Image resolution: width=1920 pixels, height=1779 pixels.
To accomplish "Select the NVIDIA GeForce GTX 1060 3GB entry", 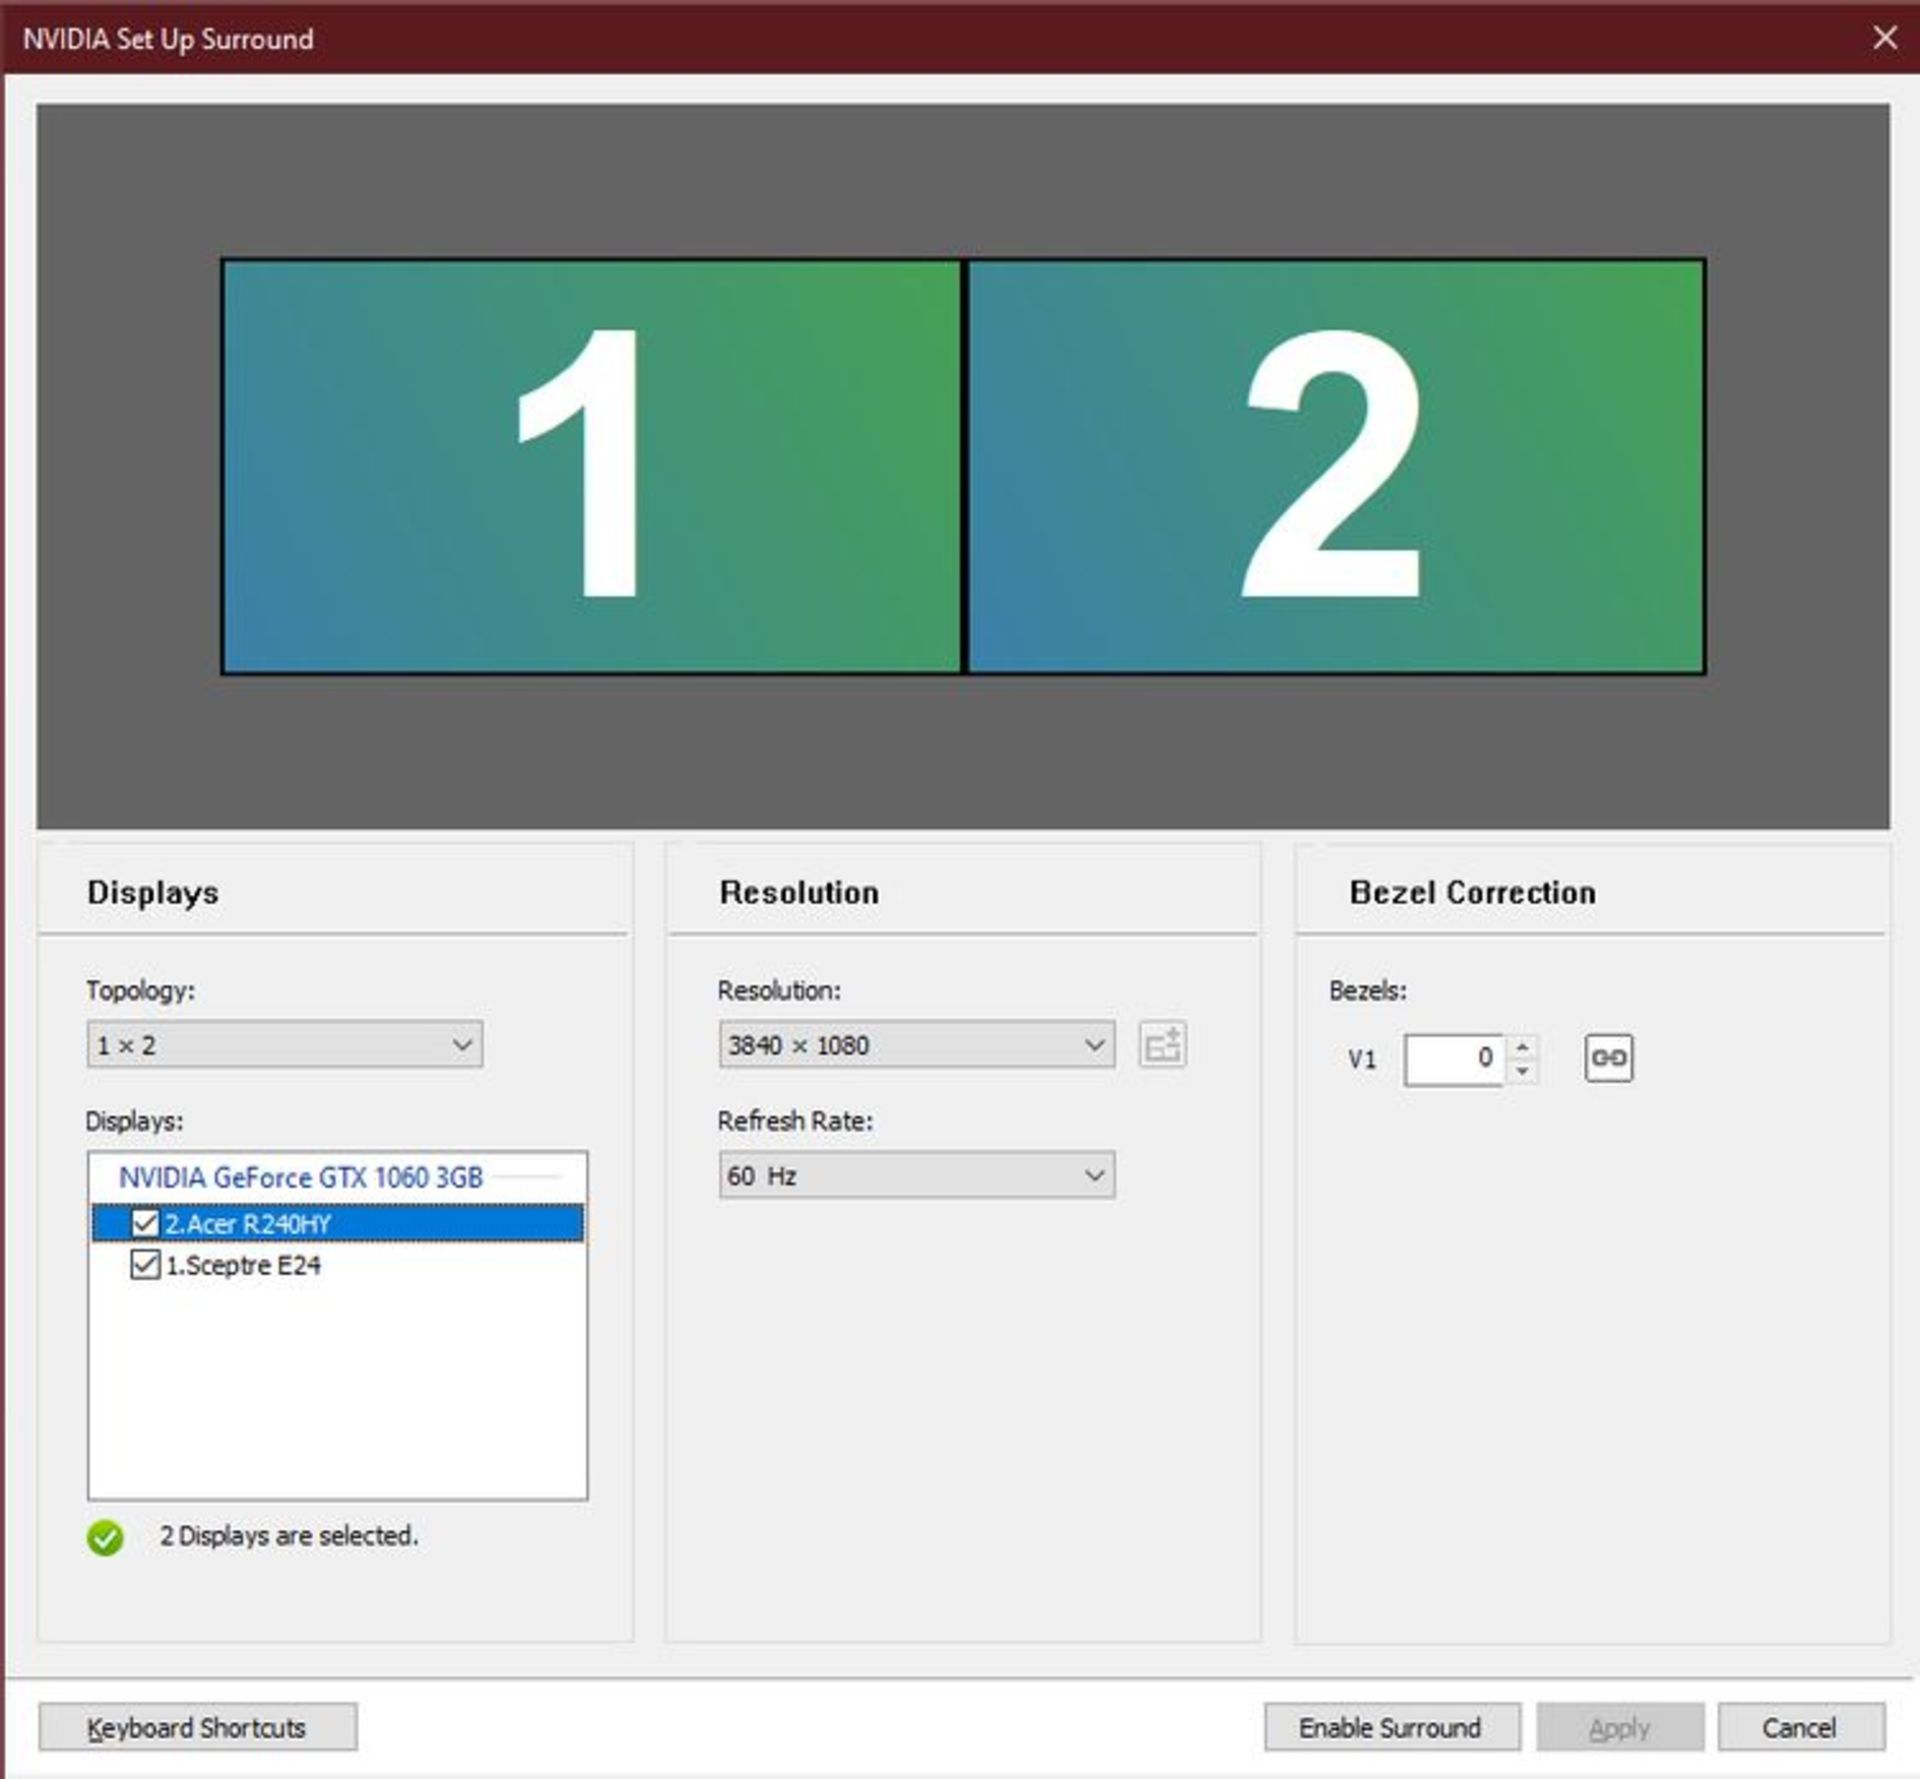I will [x=300, y=1178].
